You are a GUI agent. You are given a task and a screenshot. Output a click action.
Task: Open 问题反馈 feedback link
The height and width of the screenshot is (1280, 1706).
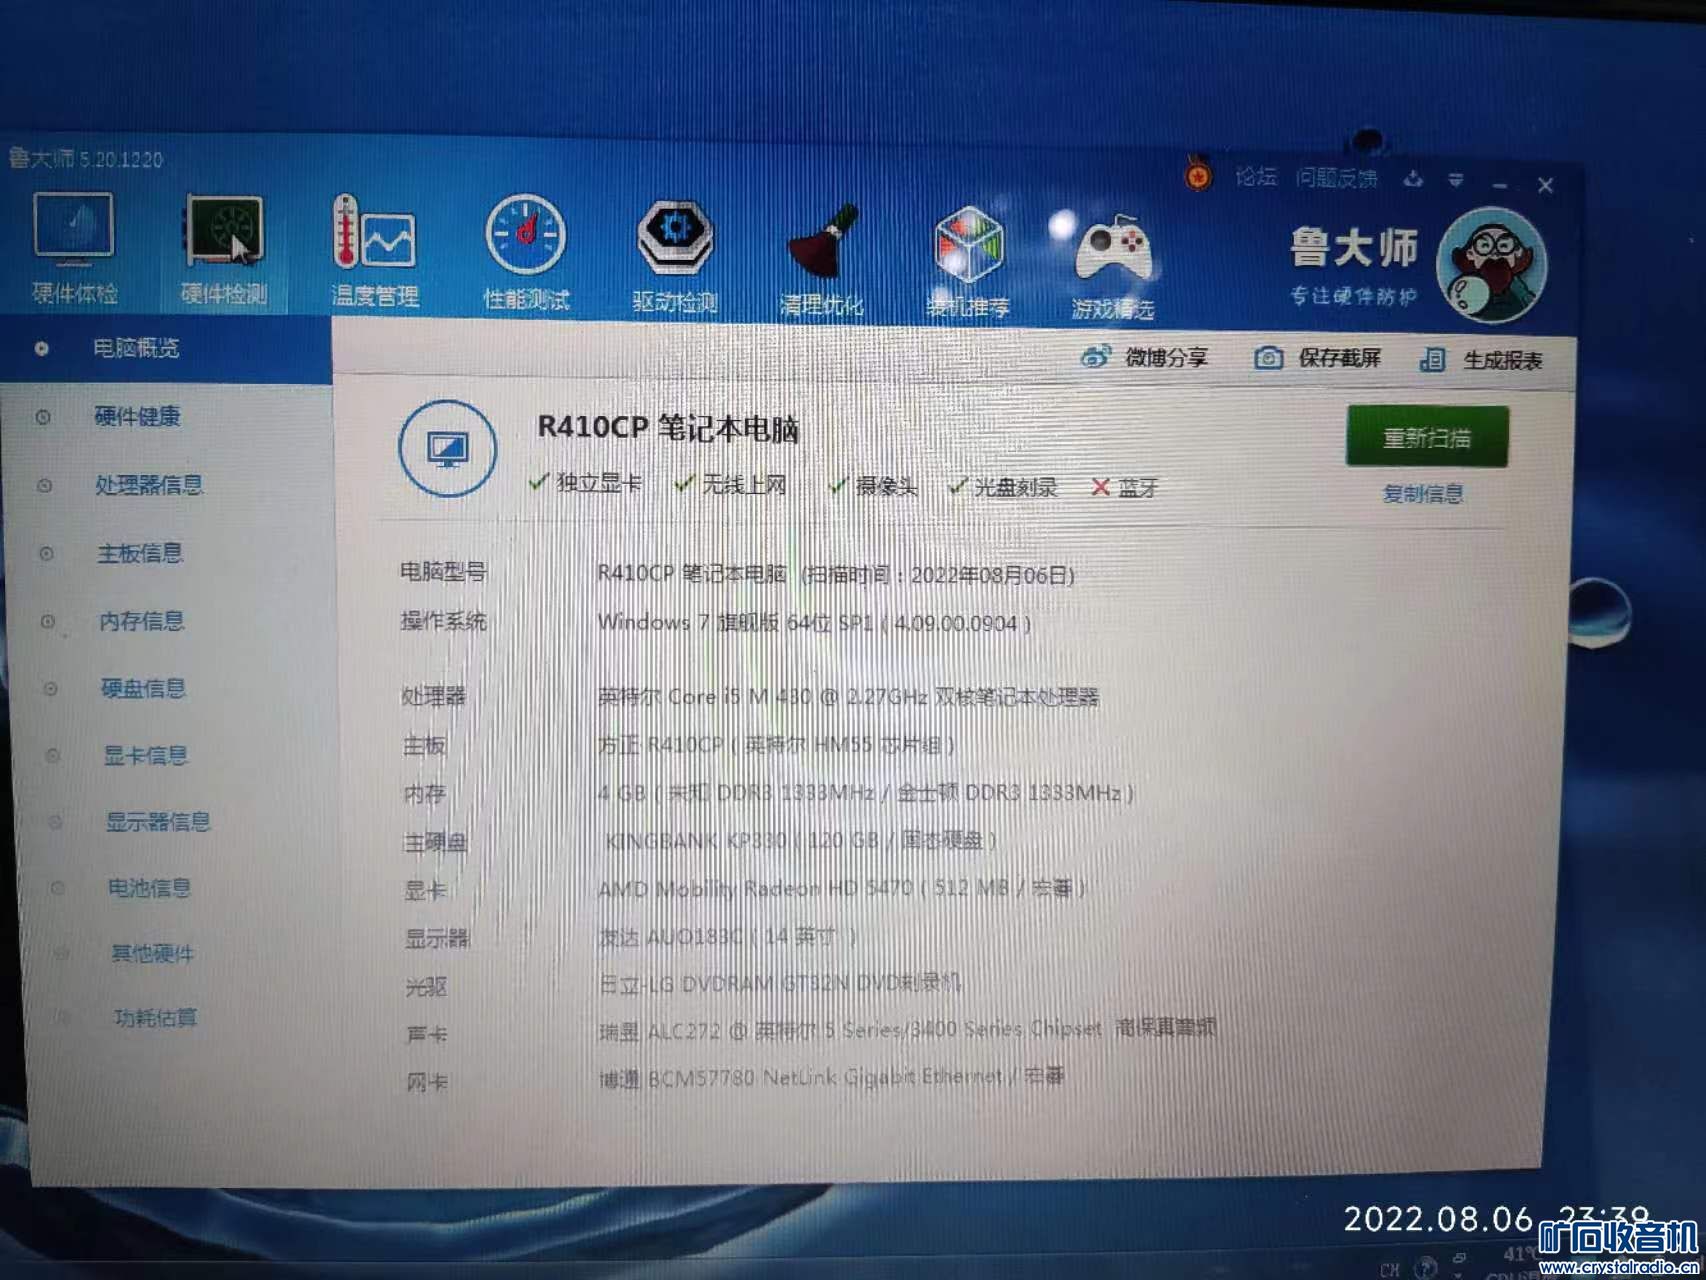click(1337, 178)
